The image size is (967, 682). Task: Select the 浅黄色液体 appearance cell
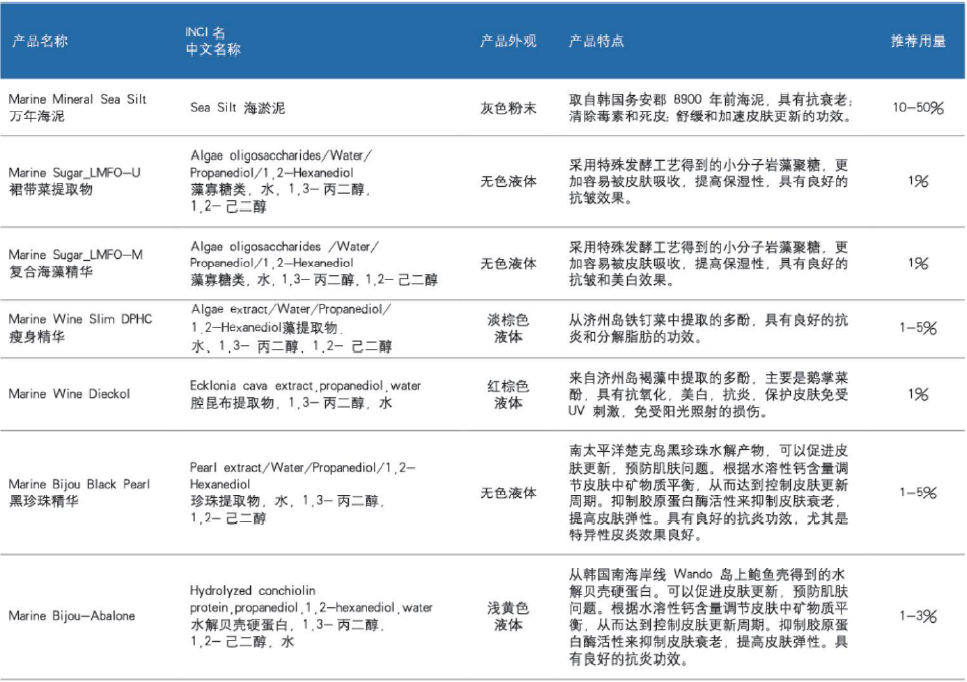pos(508,616)
